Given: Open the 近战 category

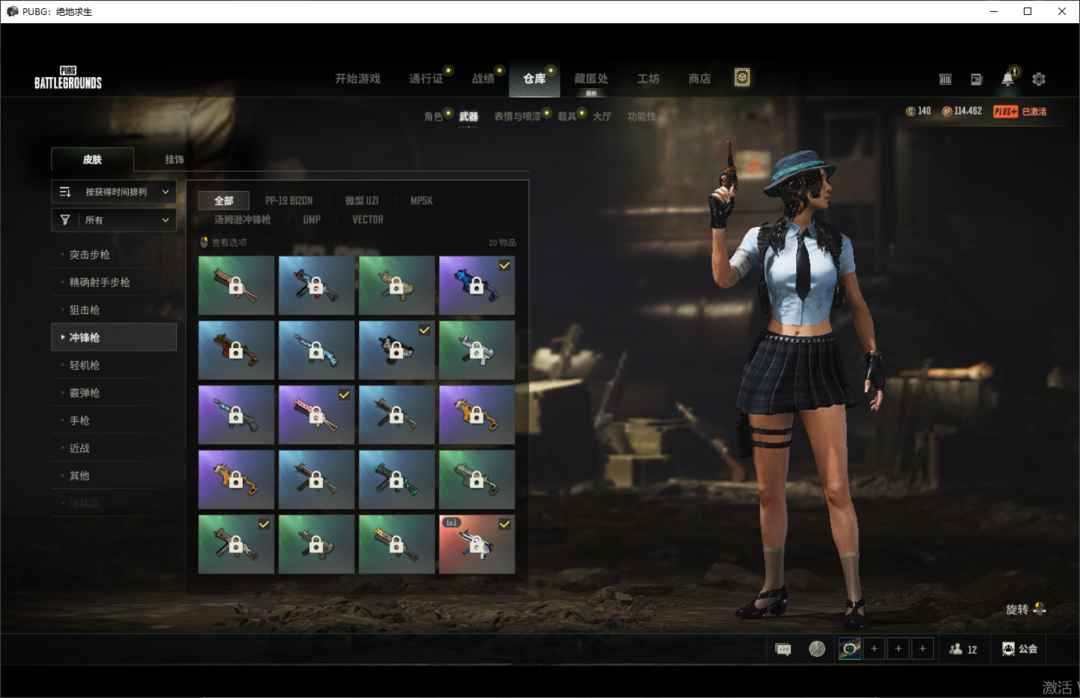Looking at the screenshot, I should tap(114, 447).
